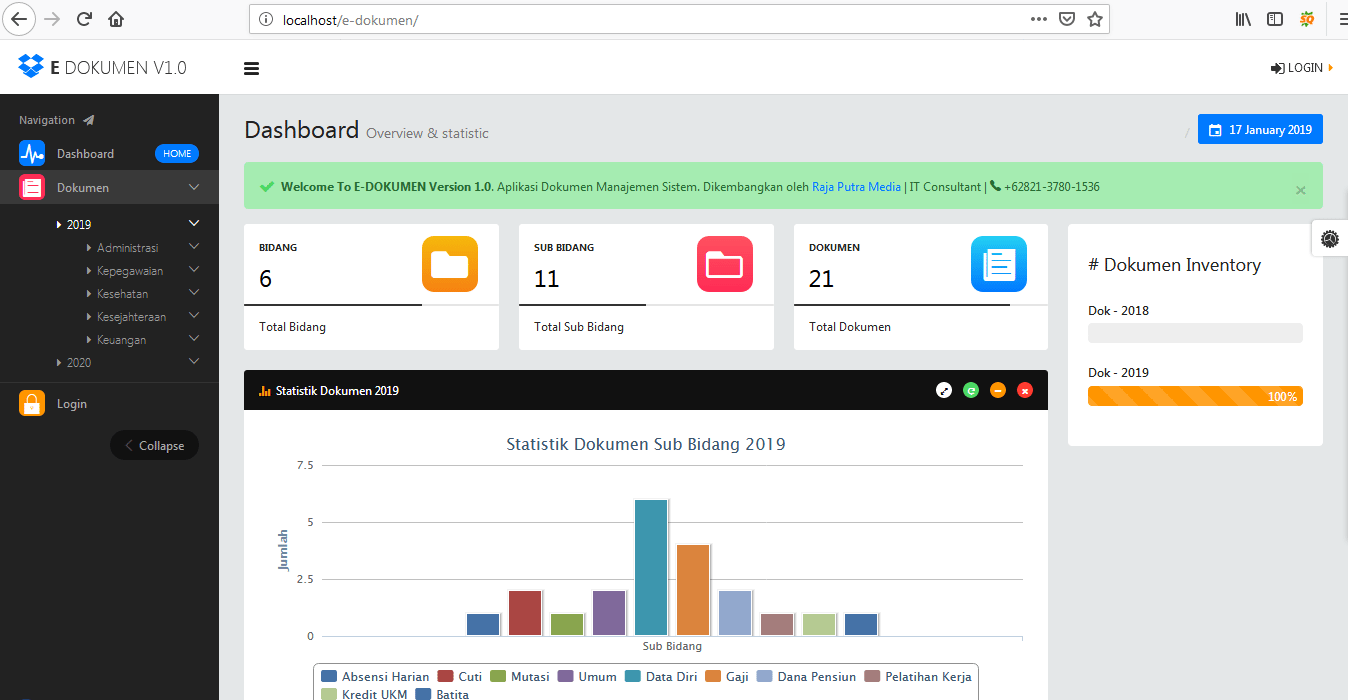Click the yellow Bidang folder icon
Viewport: 1348px width, 700px height.
(x=449, y=264)
